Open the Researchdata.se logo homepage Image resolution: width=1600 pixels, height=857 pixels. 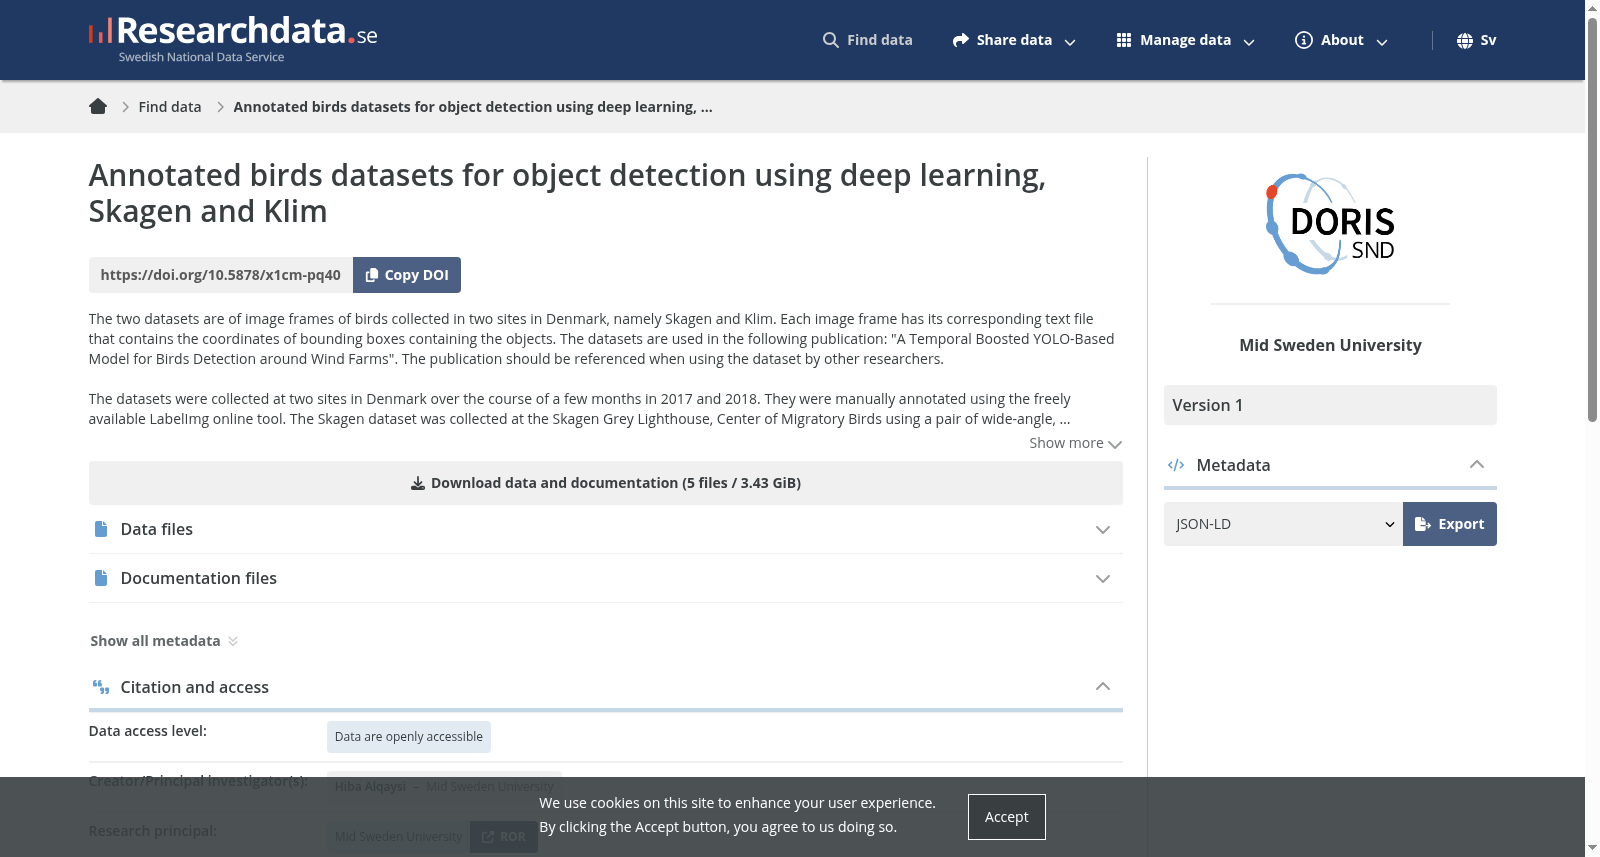233,39
